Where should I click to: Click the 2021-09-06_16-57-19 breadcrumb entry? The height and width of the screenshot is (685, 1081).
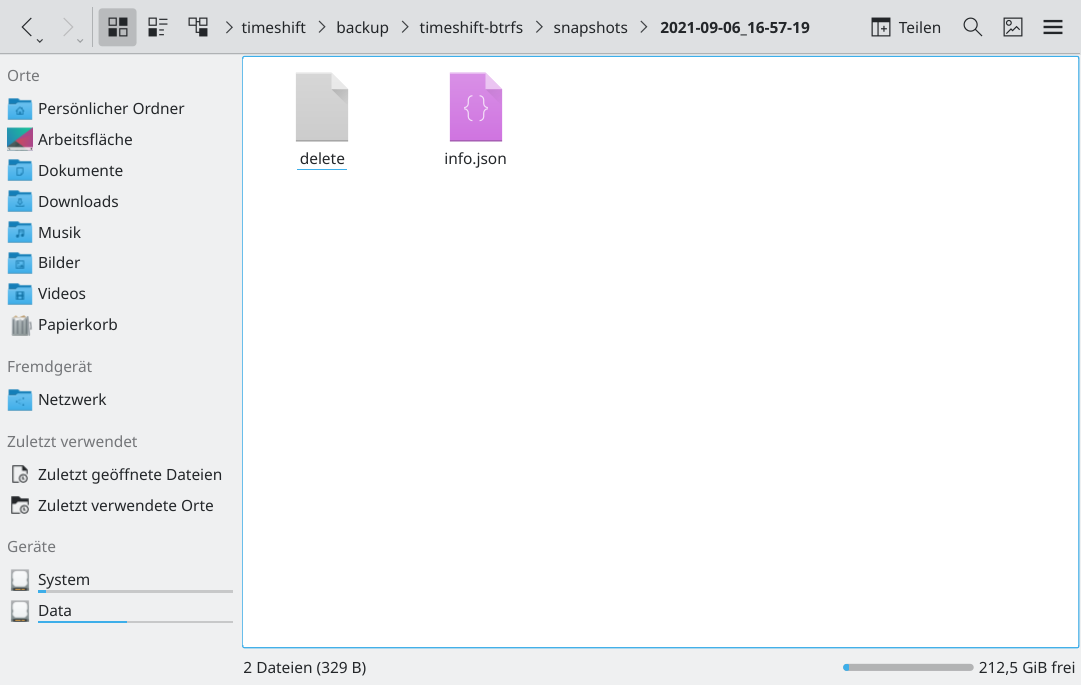(735, 28)
